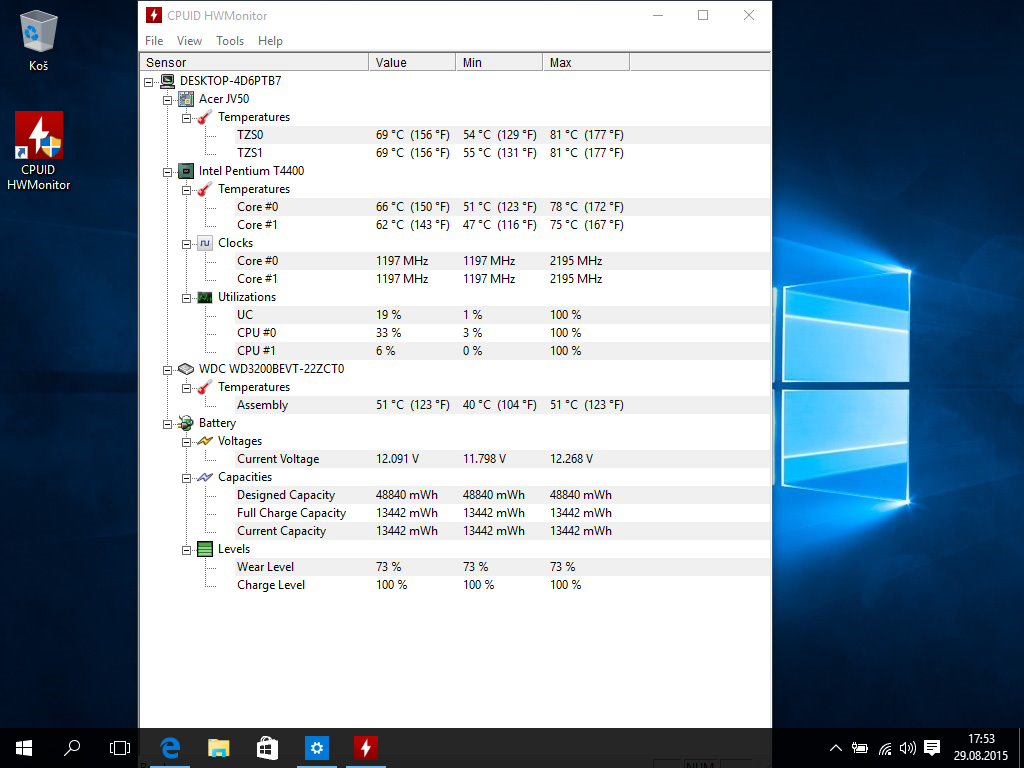Image resolution: width=1024 pixels, height=768 pixels.
Task: Click the WDC hard drive icon
Action: pos(186,369)
